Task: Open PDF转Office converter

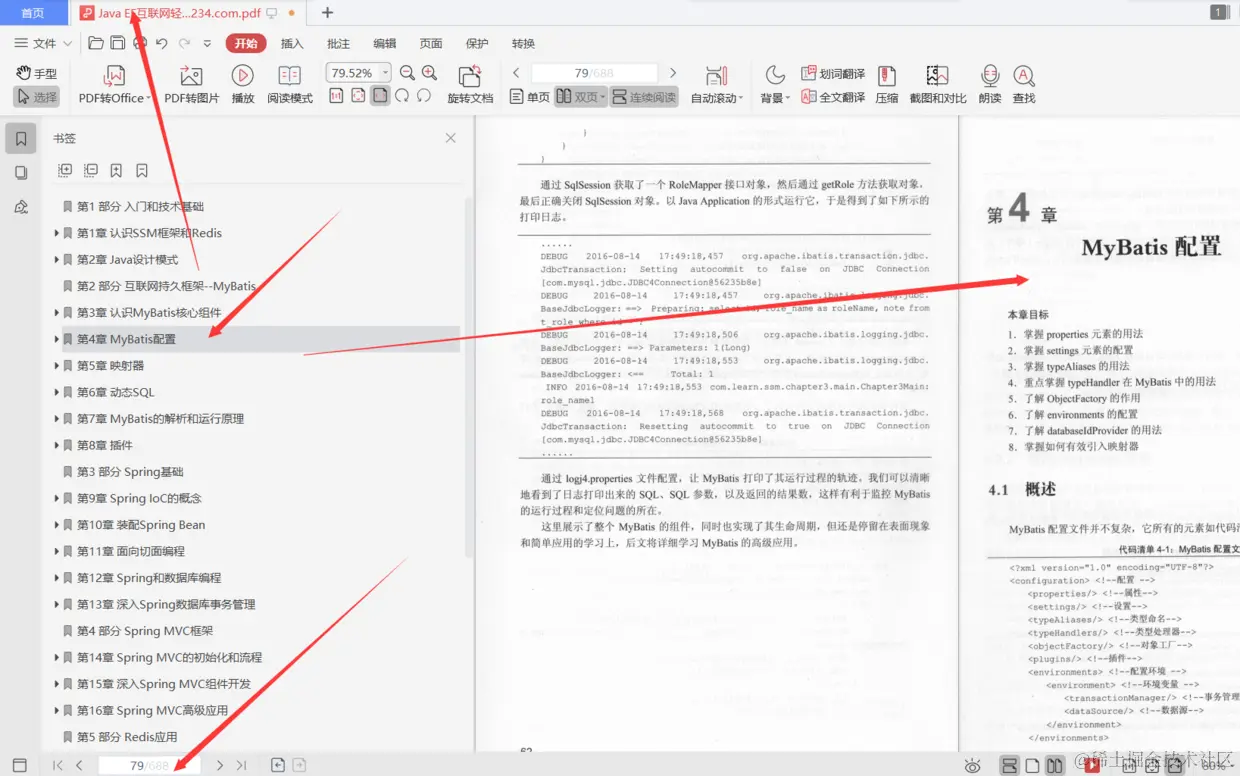Action: coord(114,84)
